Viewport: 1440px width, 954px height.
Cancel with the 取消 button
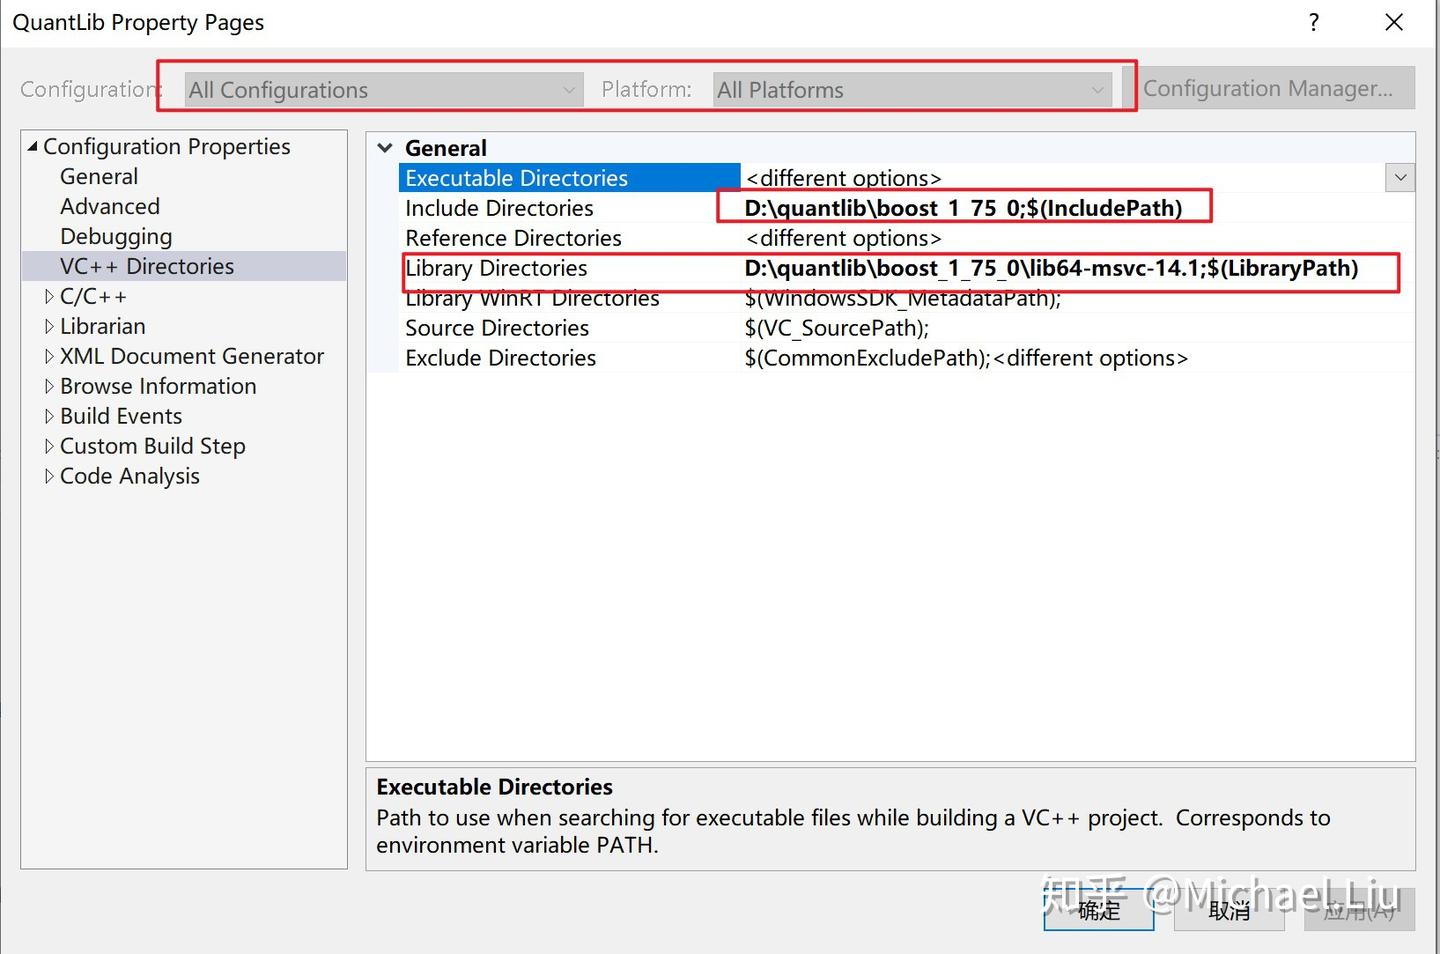coord(1229,910)
